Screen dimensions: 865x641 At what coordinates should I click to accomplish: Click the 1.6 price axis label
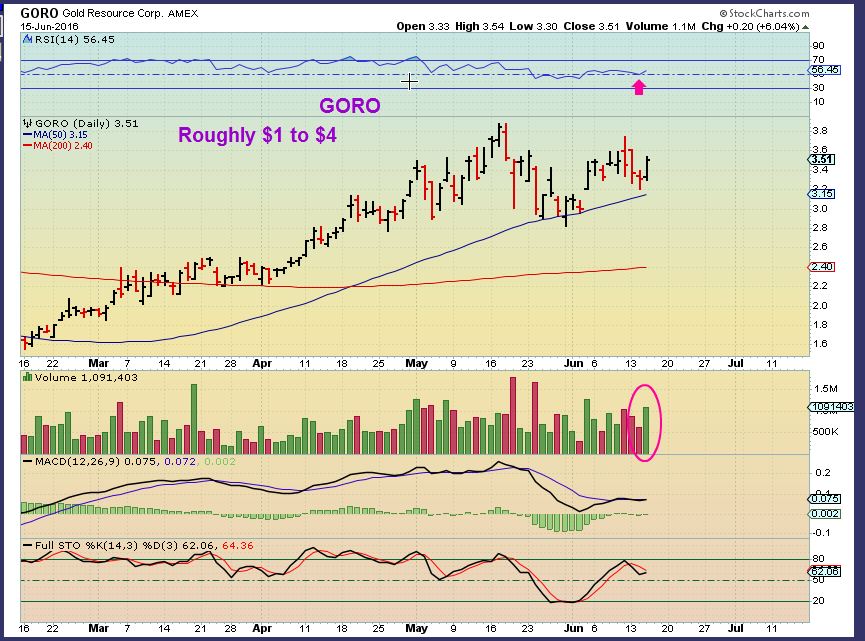[820, 344]
